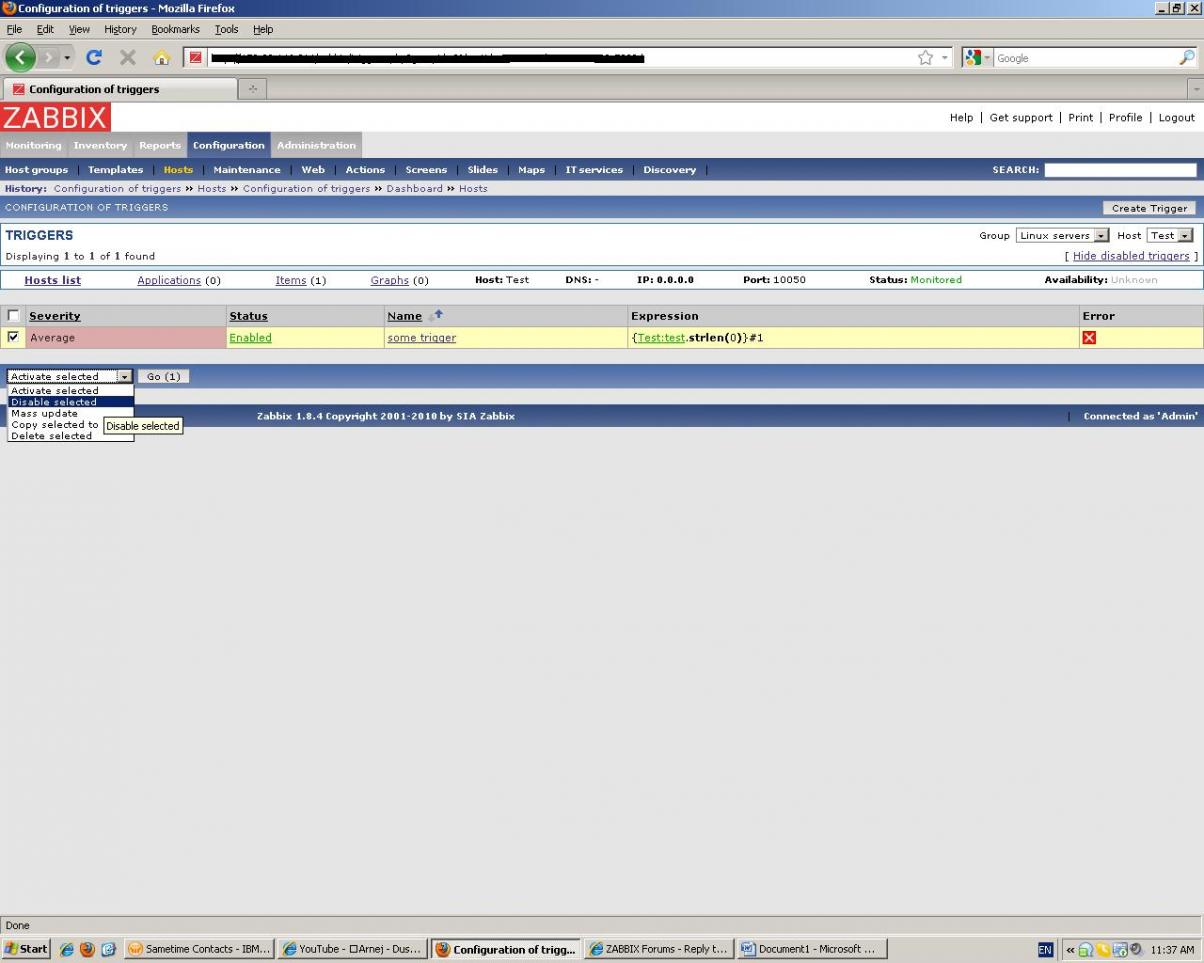The image size is (1204, 963).
Task: Open the list all tabs dropdown
Action: pos(1195,89)
